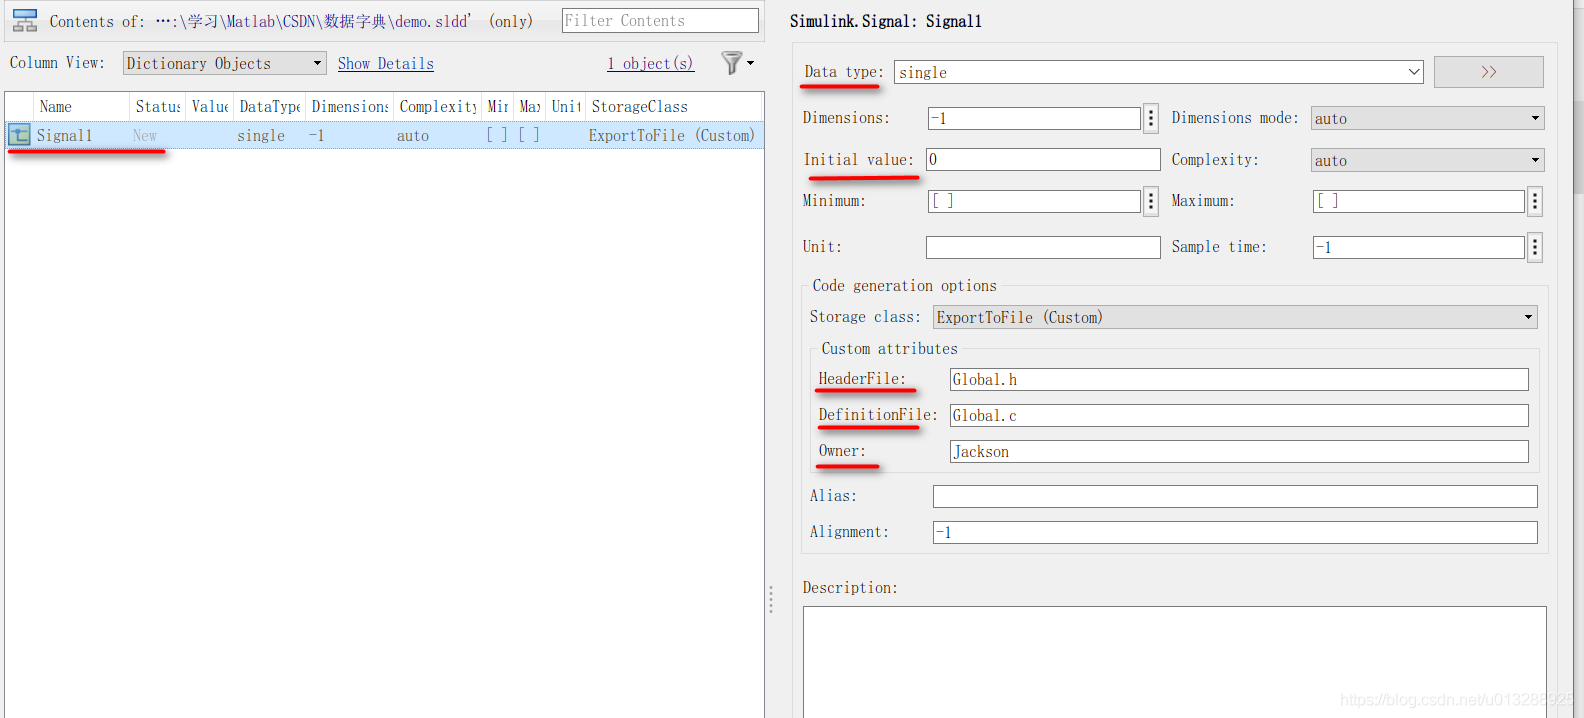Image resolution: width=1584 pixels, height=718 pixels.
Task: Click the auto Complexity cell of Signal1
Action: 413,135
